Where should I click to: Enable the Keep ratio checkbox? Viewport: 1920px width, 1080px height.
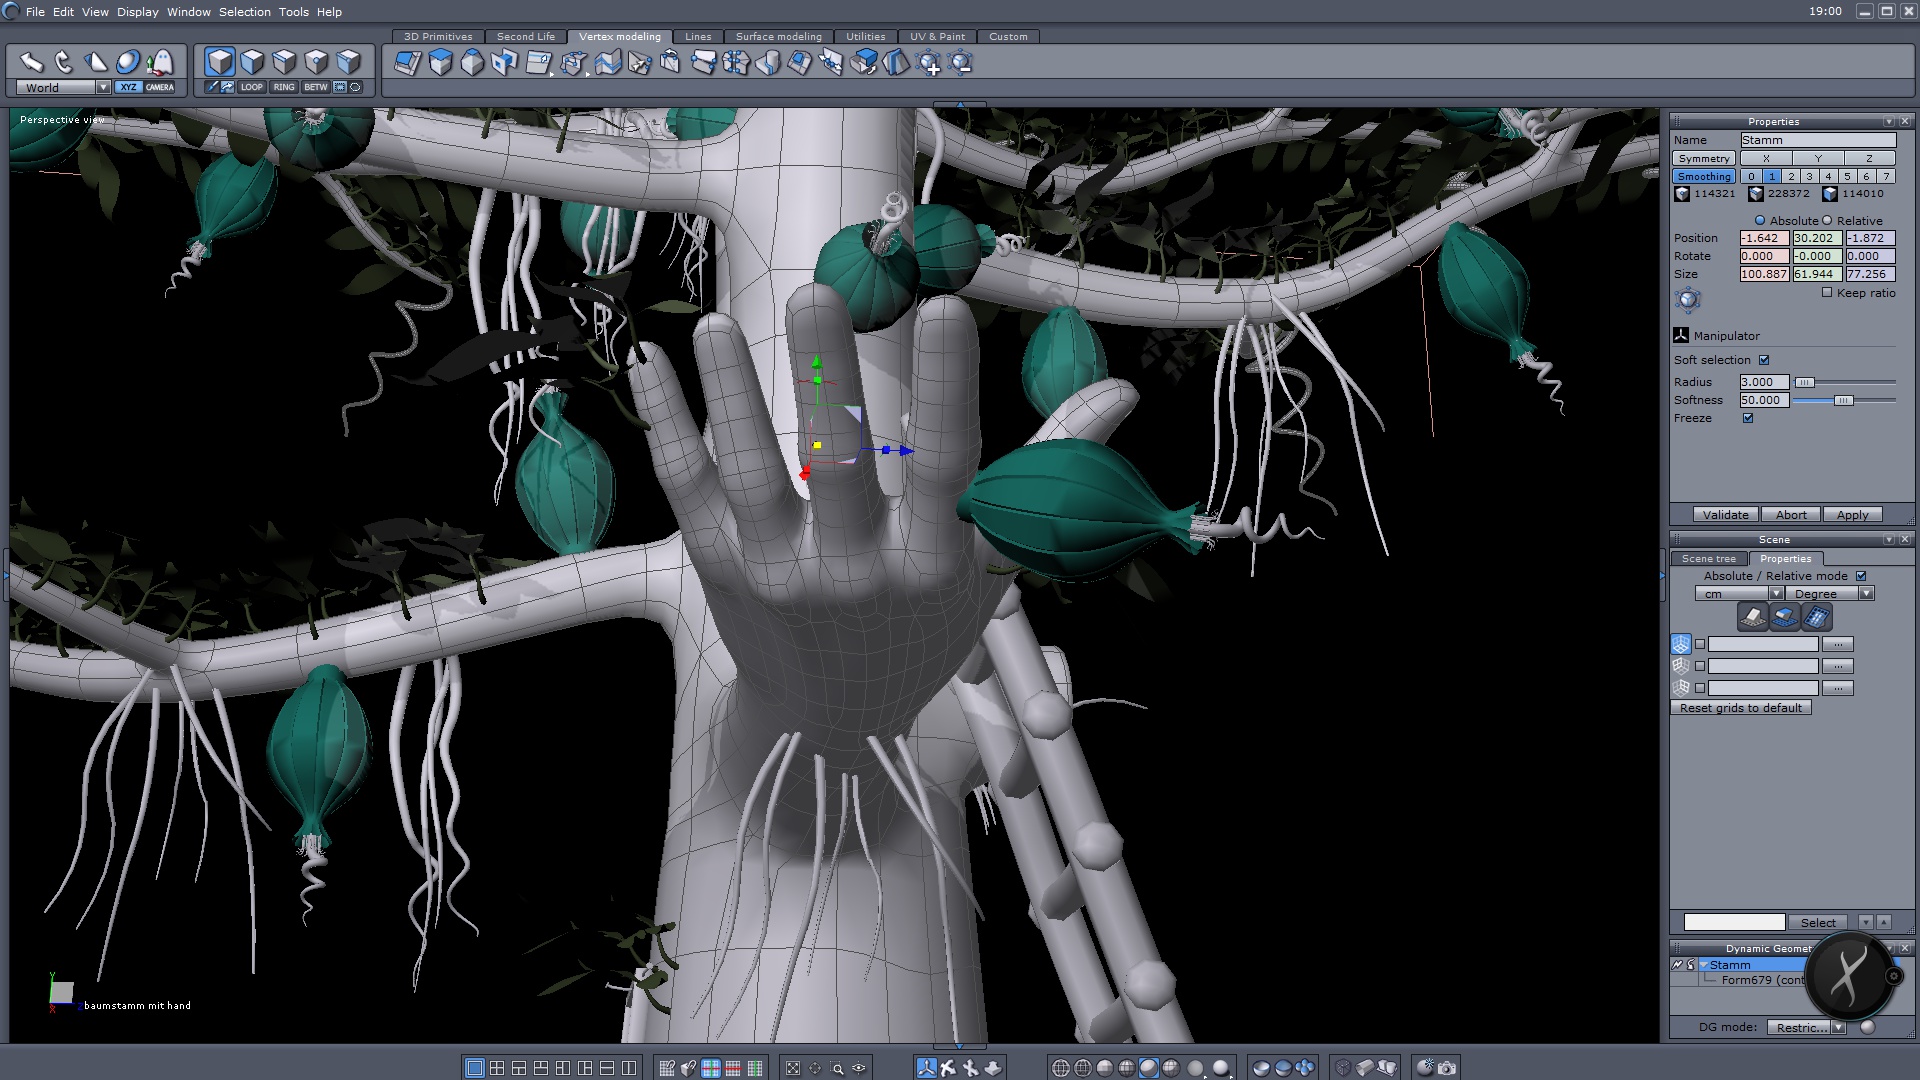[1827, 293]
